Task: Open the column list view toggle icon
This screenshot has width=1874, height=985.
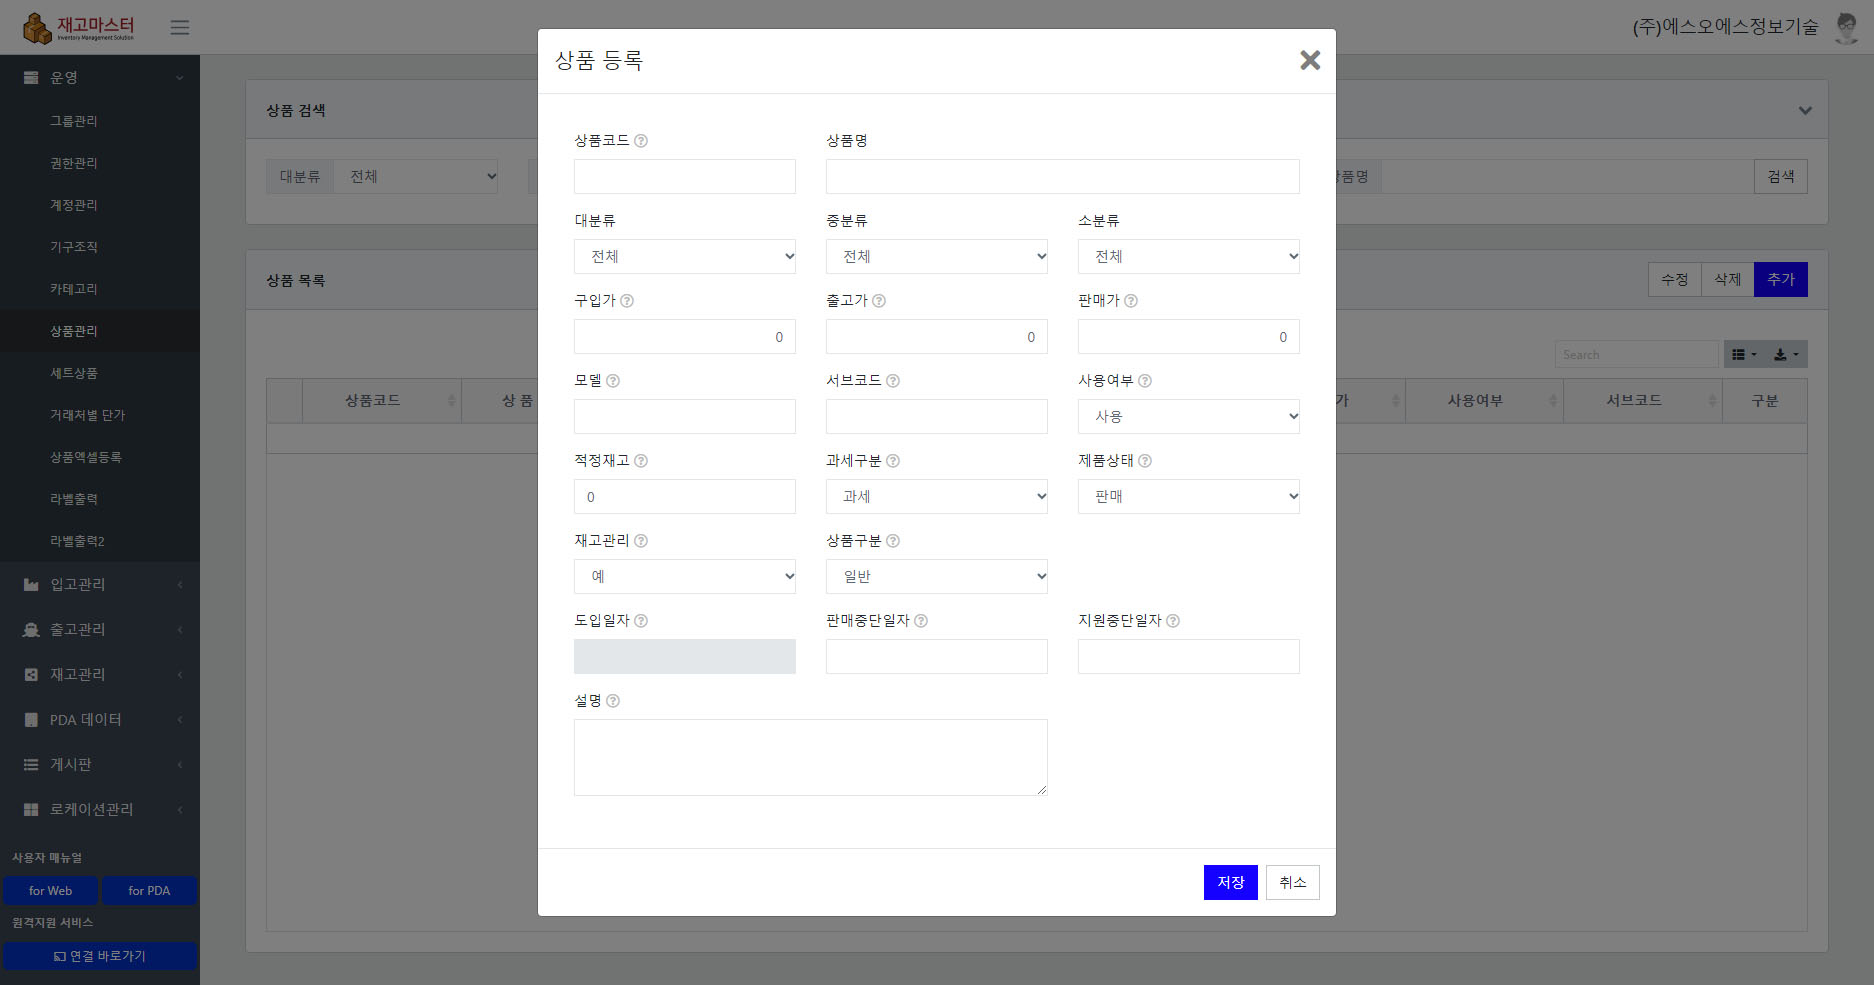Action: [x=1744, y=355]
